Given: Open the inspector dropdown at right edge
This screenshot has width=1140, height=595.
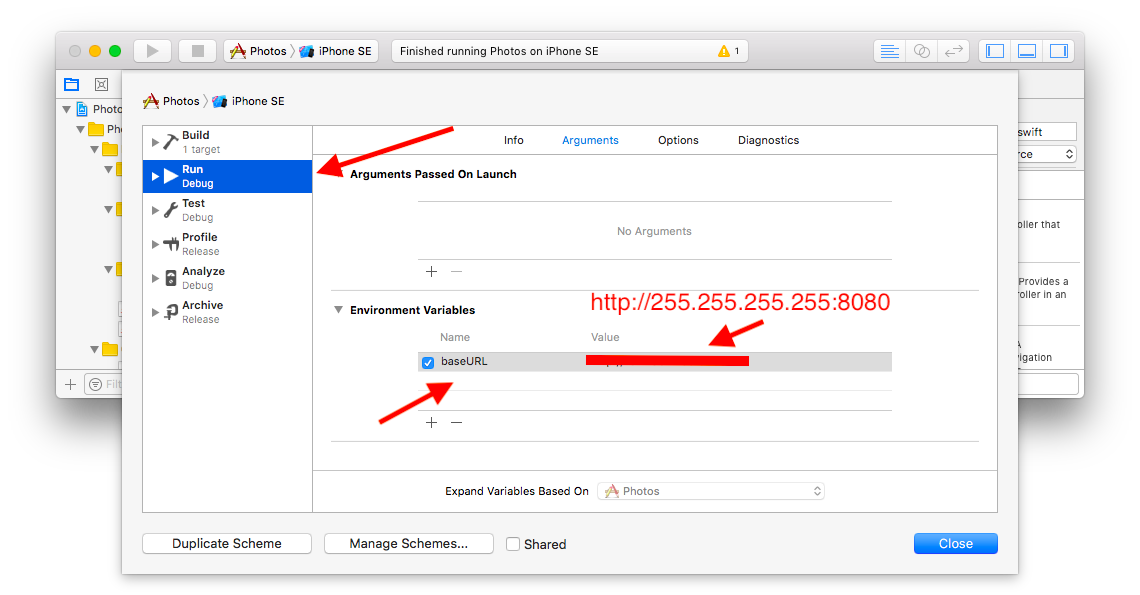Looking at the screenshot, I should click(x=1047, y=154).
